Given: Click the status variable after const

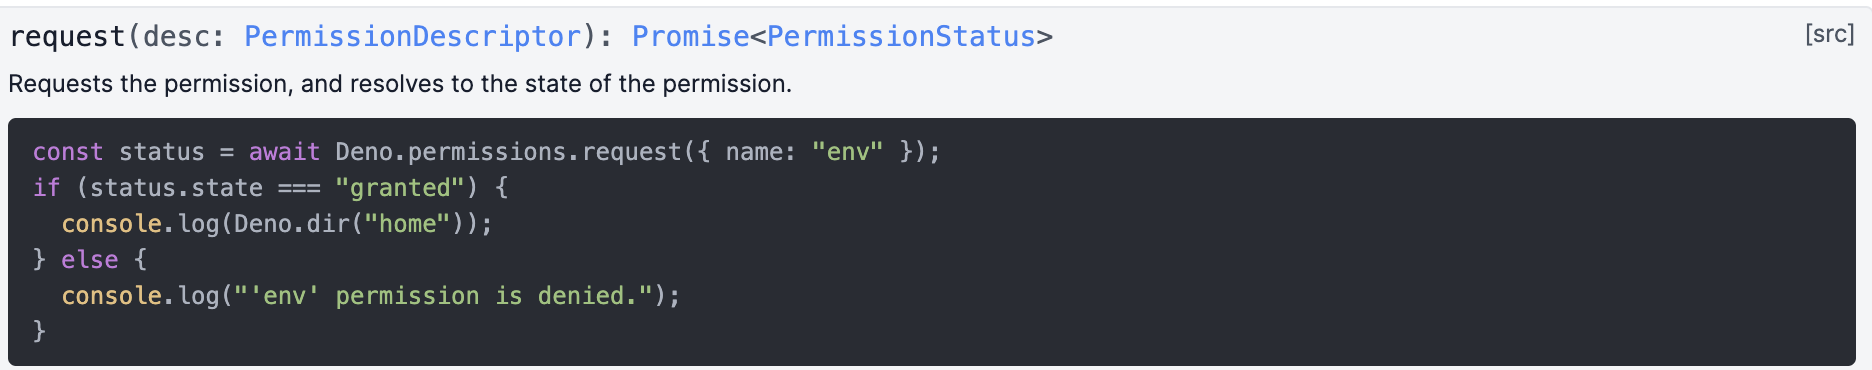Looking at the screenshot, I should click(x=161, y=152).
